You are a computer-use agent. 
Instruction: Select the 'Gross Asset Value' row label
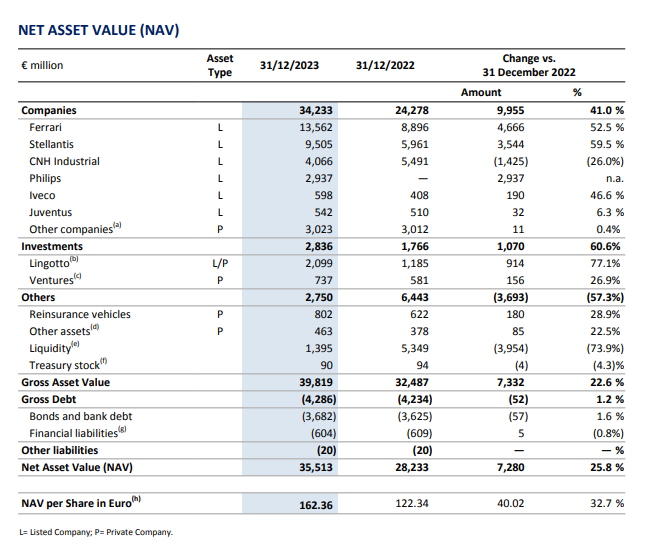66,382
